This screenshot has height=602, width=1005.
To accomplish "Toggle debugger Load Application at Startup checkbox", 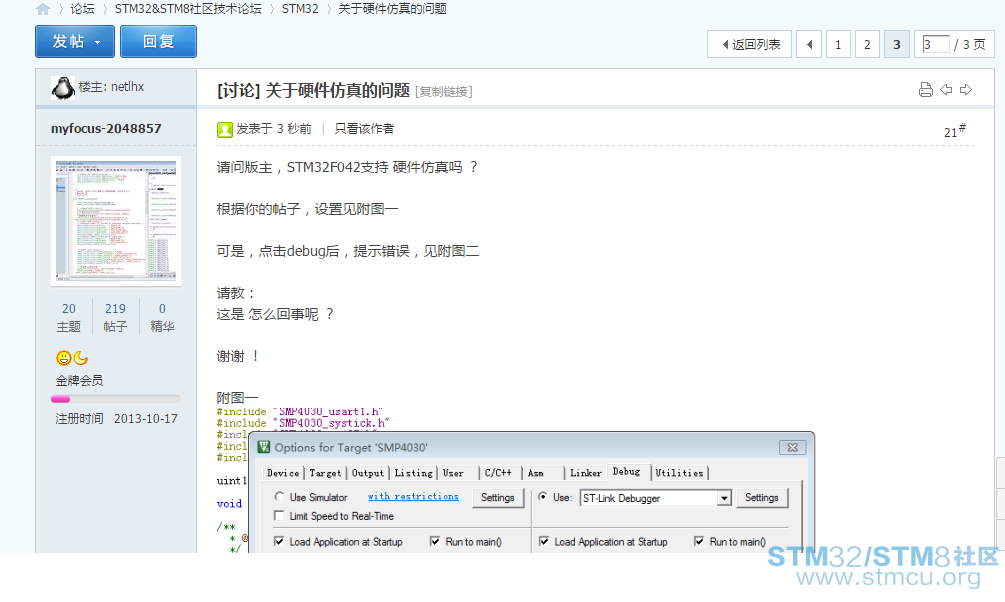I will [544, 541].
